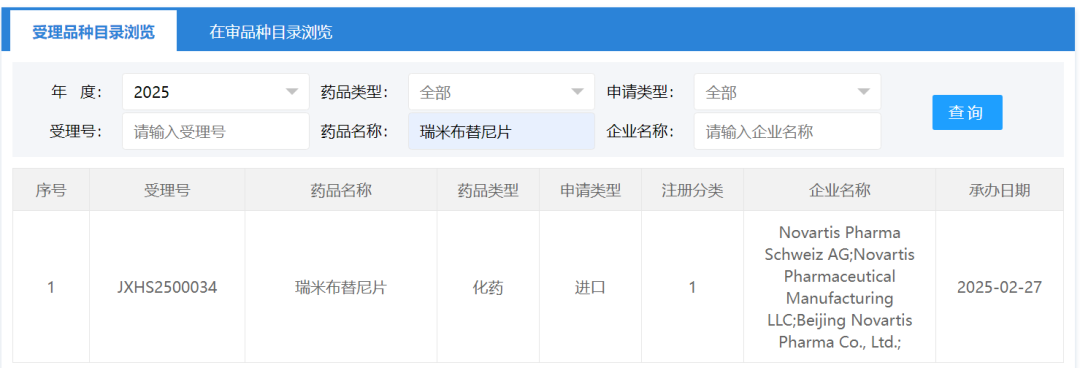This screenshot has width=1080, height=368.
Task: Click the 申请类型 column header
Action: click(590, 190)
